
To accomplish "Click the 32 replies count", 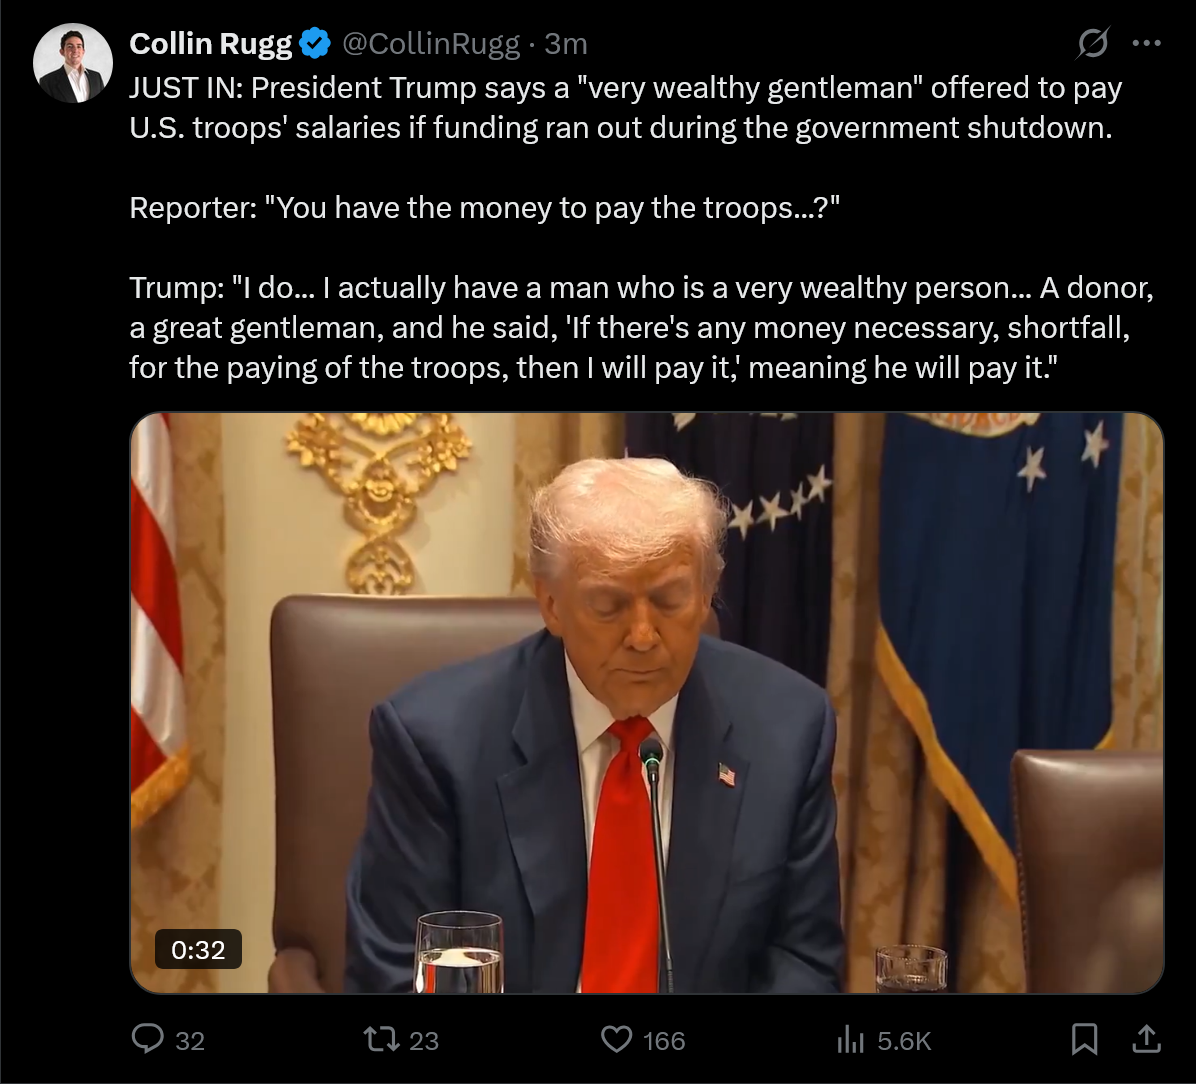I will tap(190, 1041).
